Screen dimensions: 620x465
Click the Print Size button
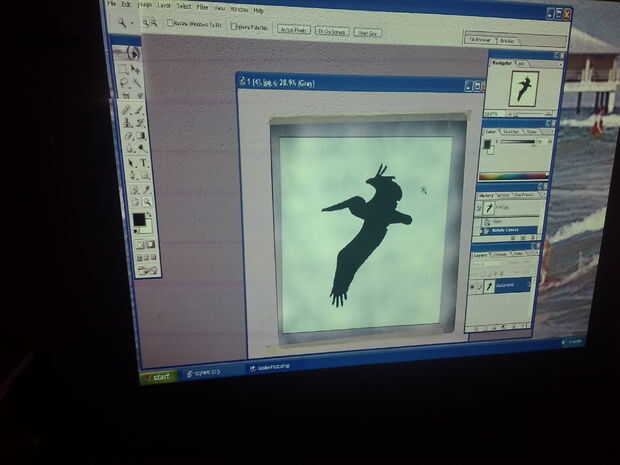click(367, 33)
